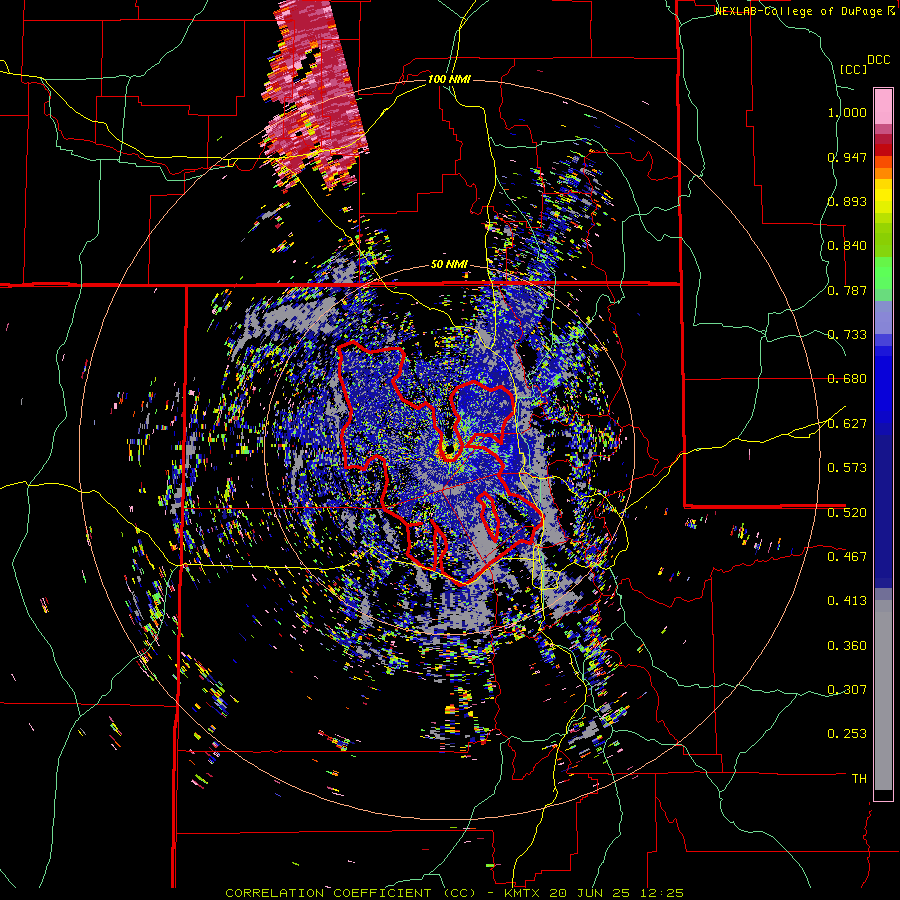Viewport: 900px width, 900px height.
Task: Click the 50 NMI range ring label
Action: click(x=449, y=265)
